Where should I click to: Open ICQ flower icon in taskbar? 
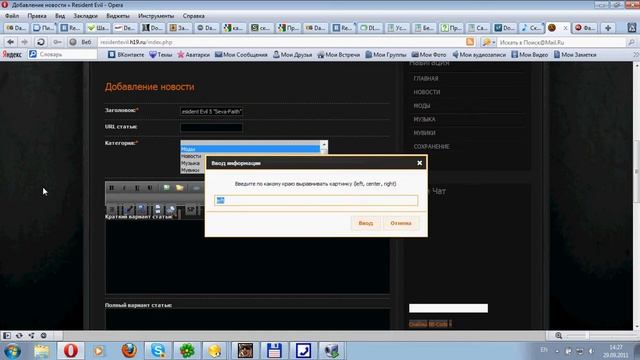187,351
